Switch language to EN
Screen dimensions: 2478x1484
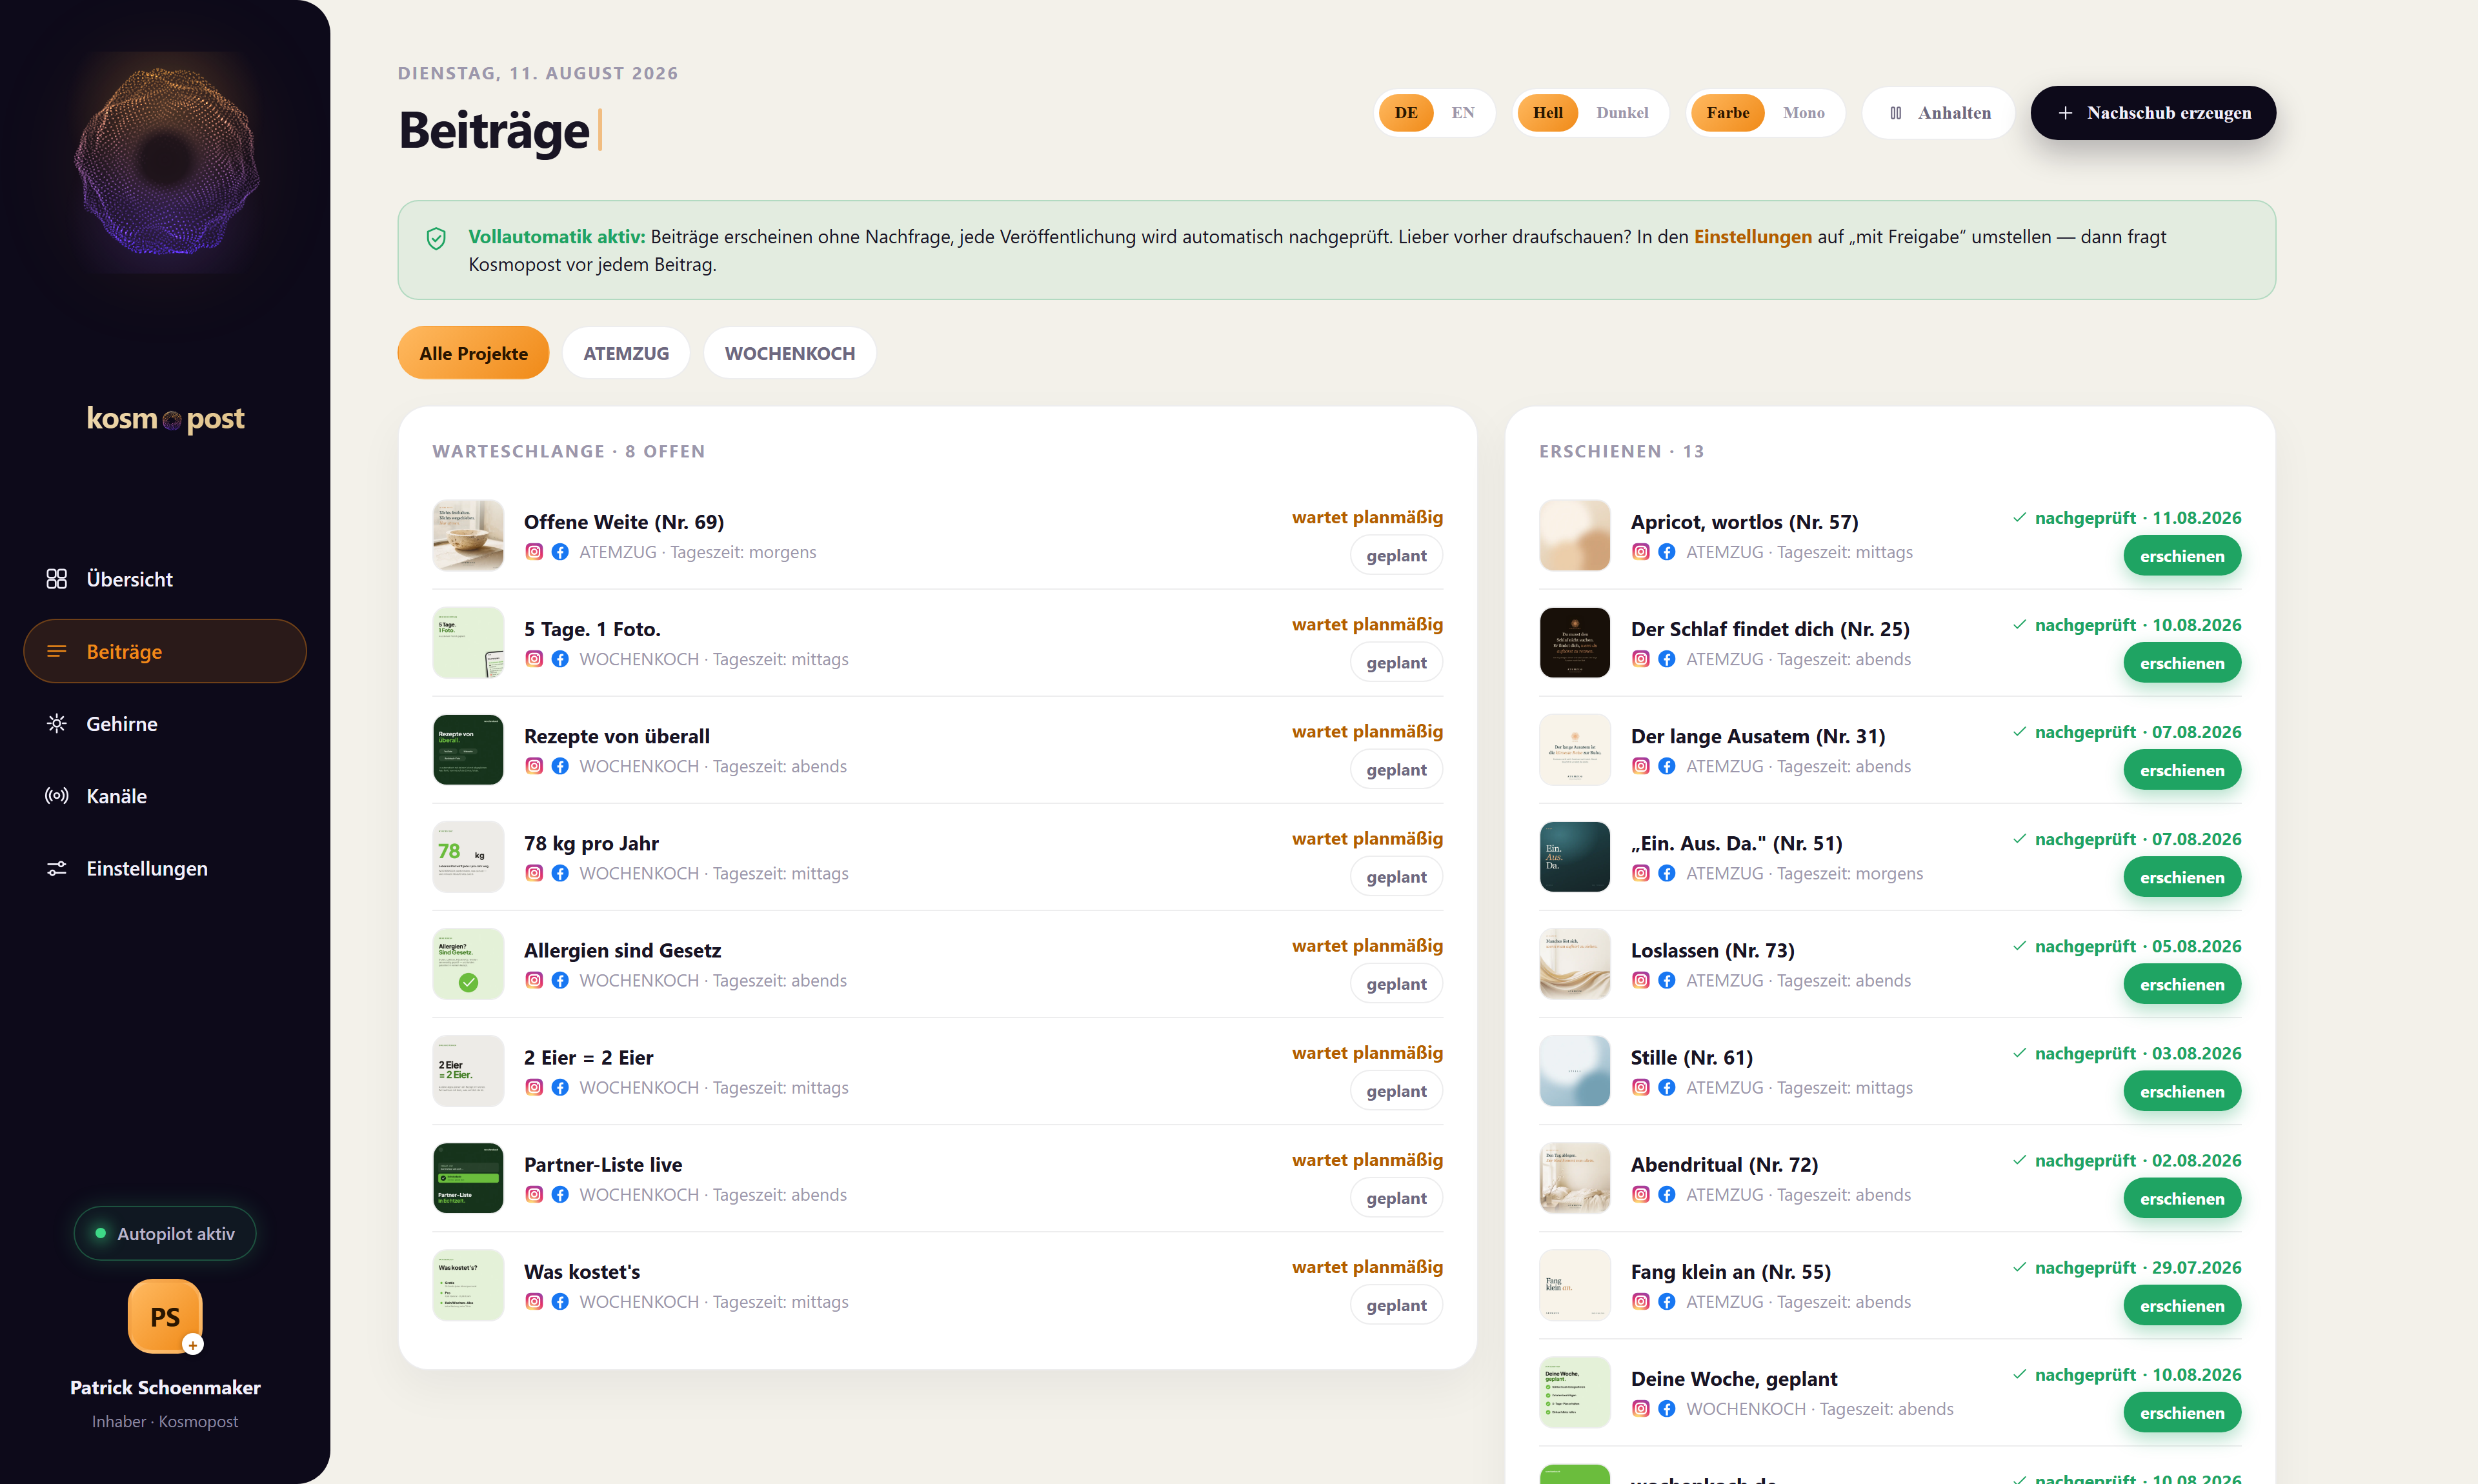click(1463, 113)
